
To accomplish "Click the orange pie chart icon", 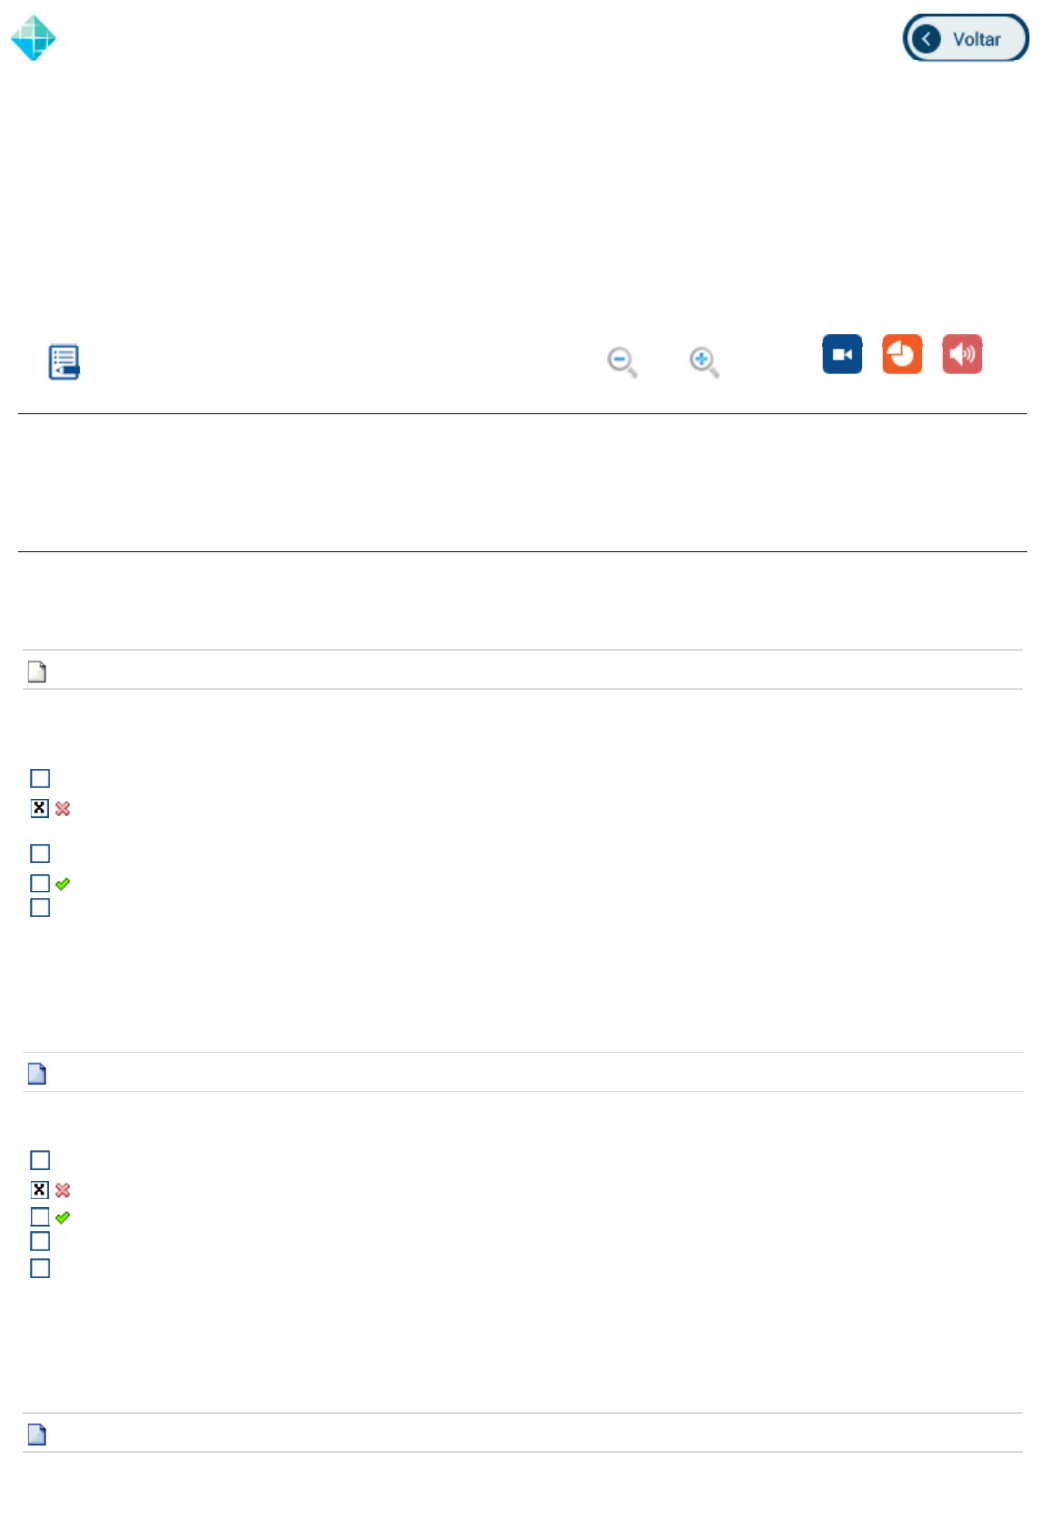I will coord(902,355).
